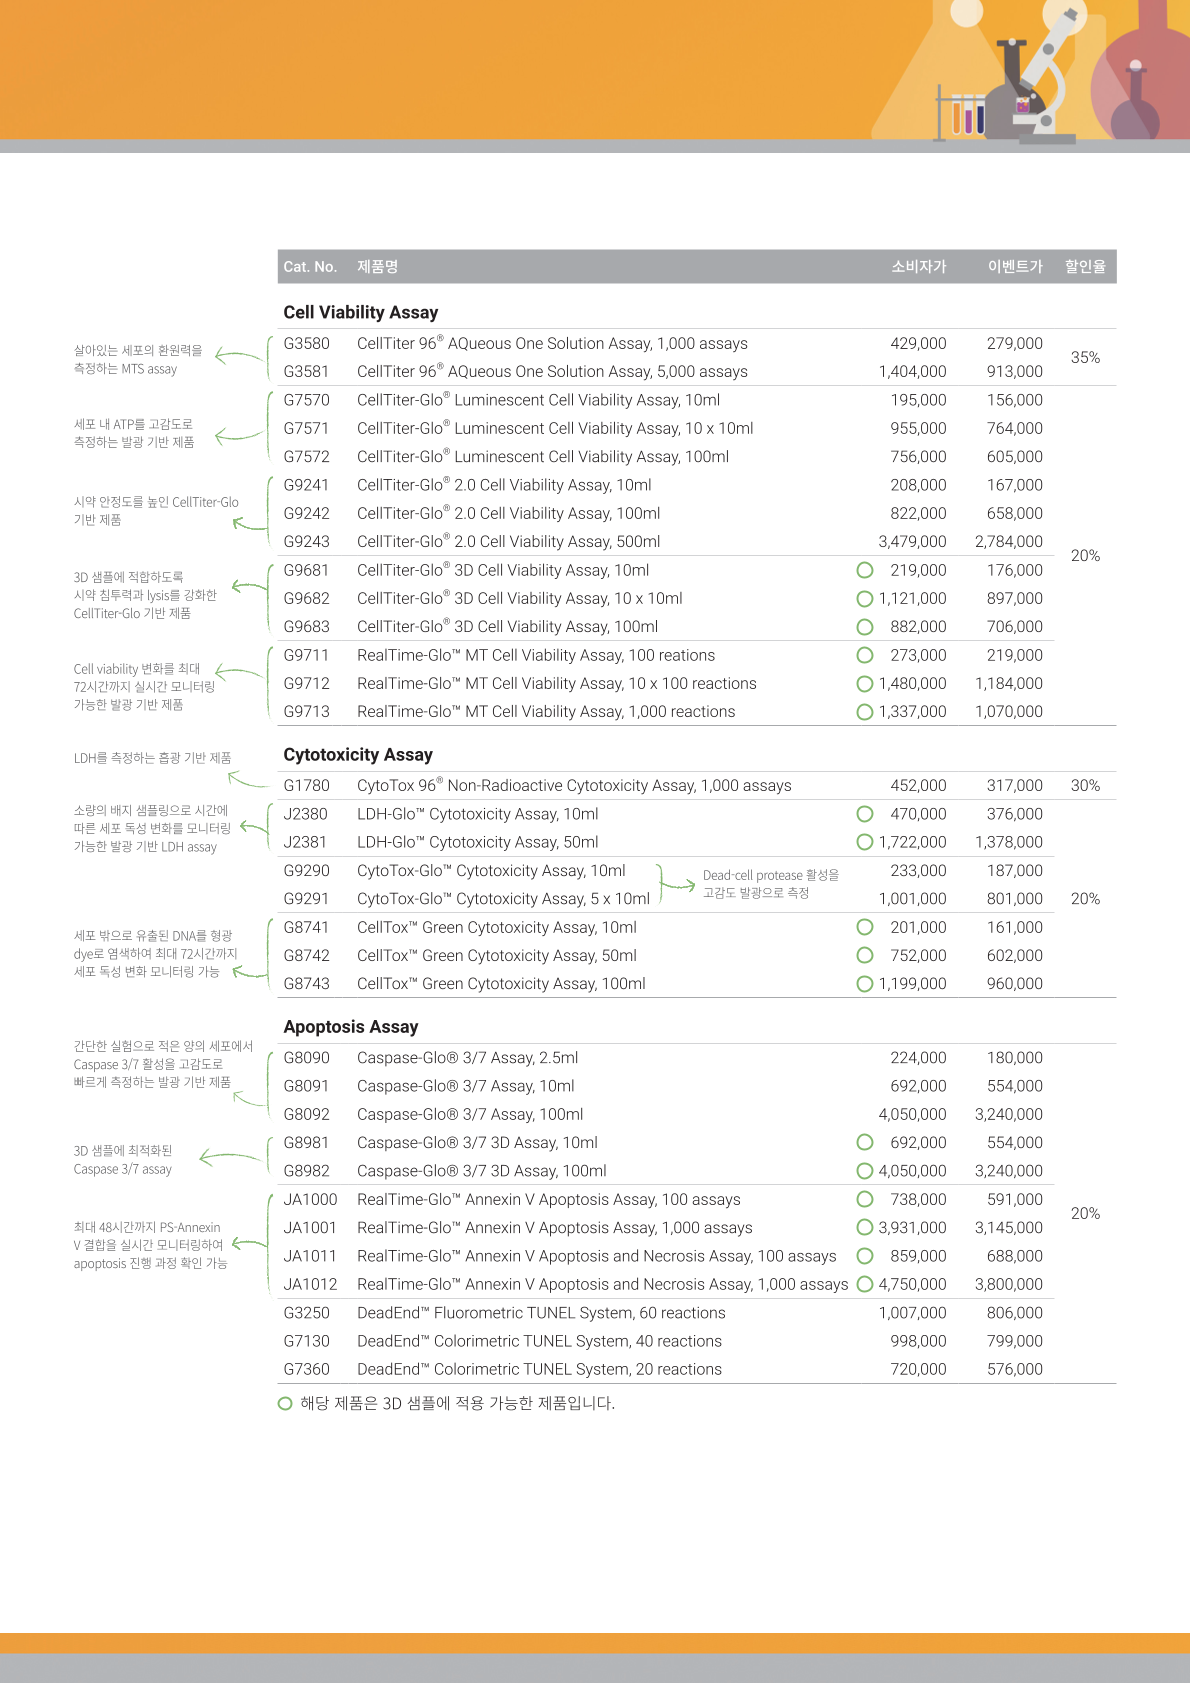This screenshot has height=1683, width=1190.
Task: Click the 할인율 column header
Action: 1085,267
